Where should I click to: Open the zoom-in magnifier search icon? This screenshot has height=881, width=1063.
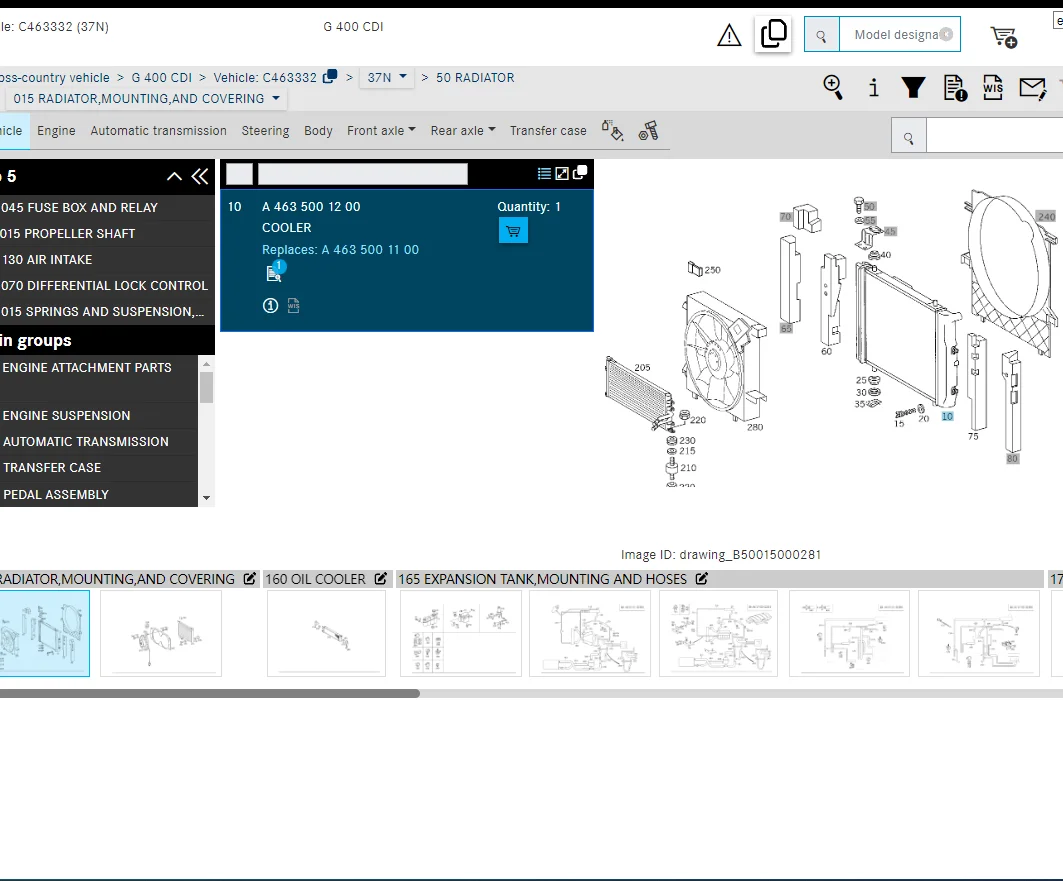[833, 87]
